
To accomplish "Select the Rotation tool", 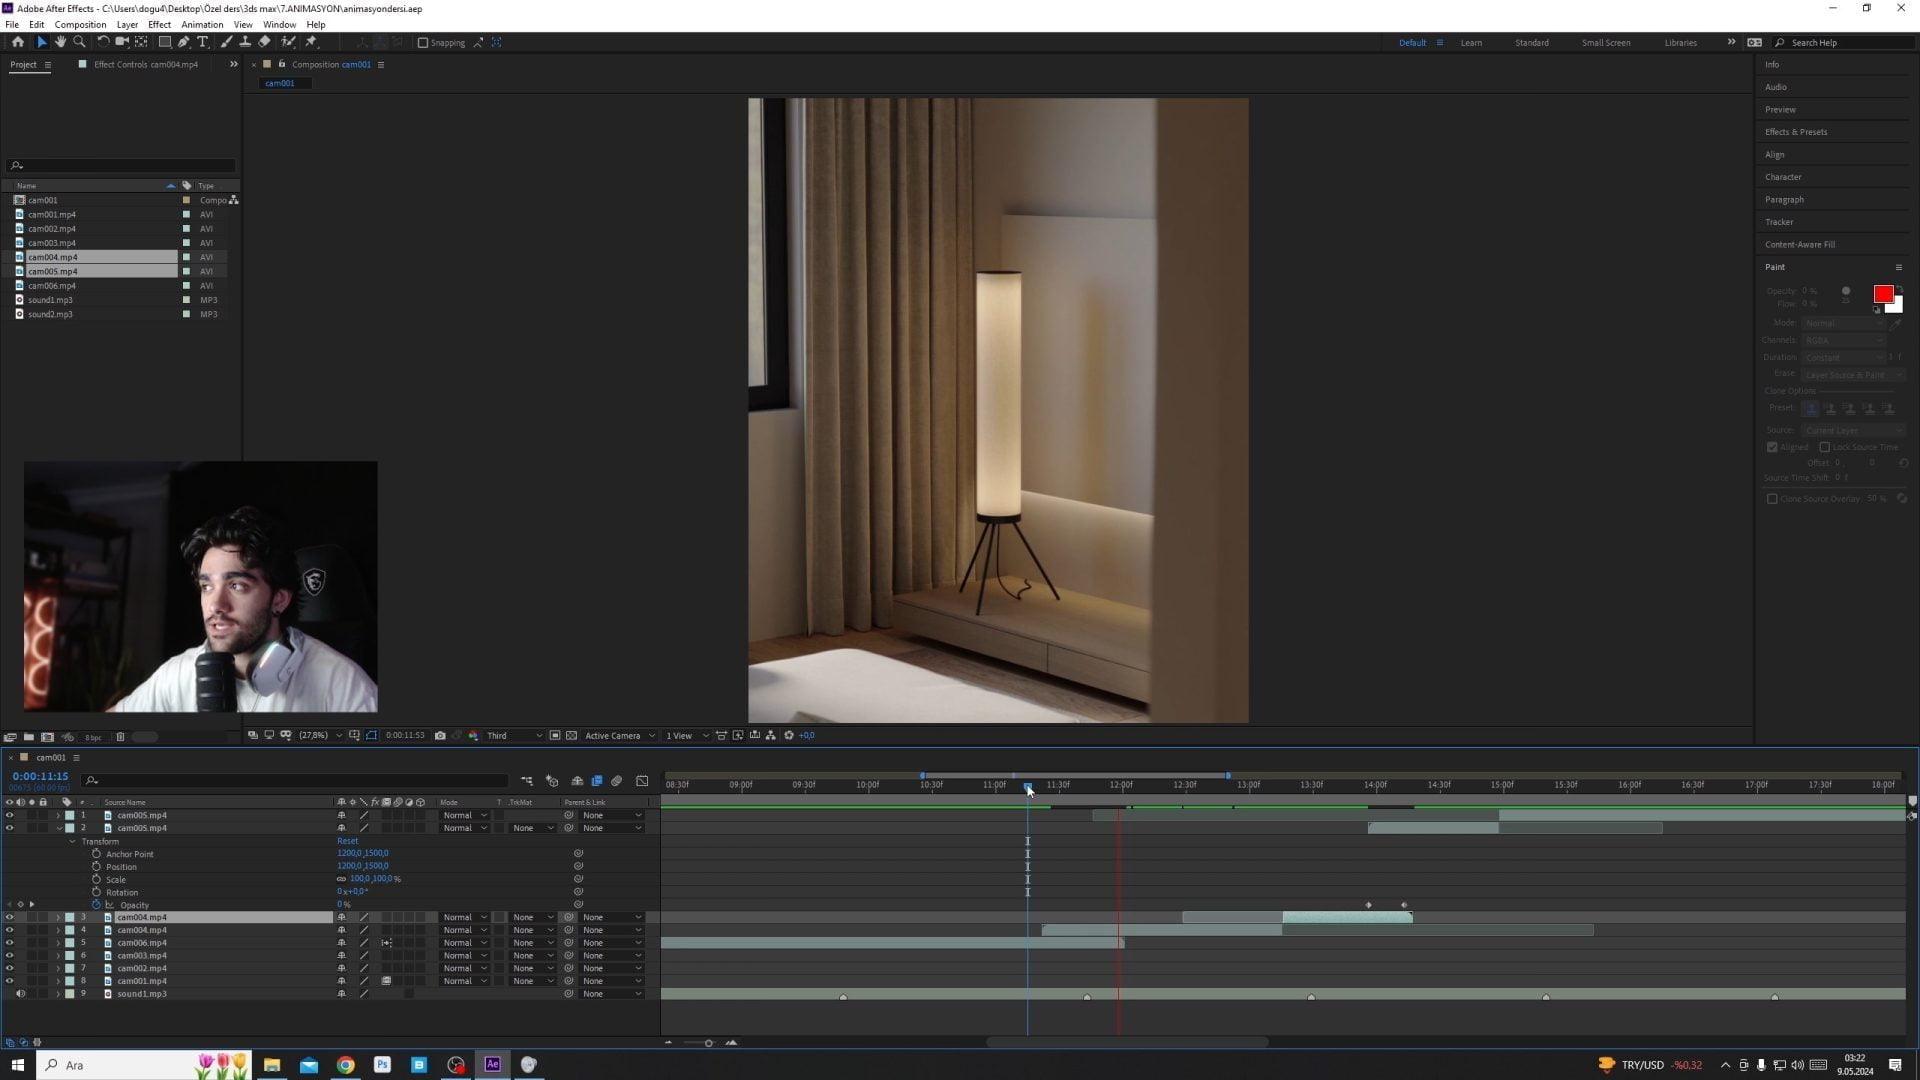I will coord(104,42).
